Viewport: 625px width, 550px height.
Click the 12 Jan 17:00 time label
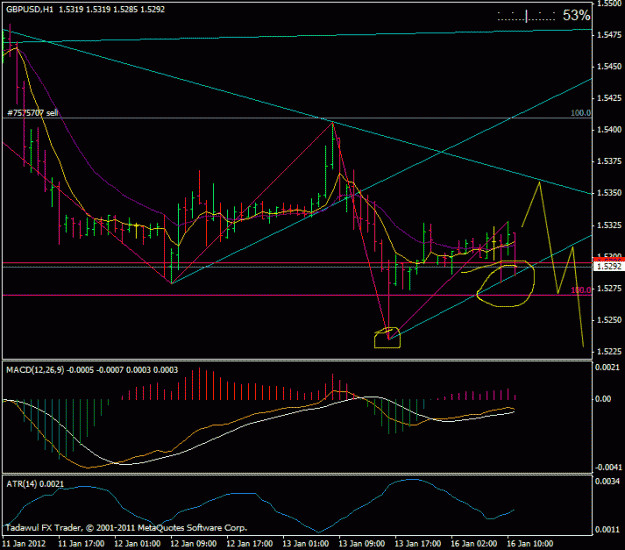(250, 544)
